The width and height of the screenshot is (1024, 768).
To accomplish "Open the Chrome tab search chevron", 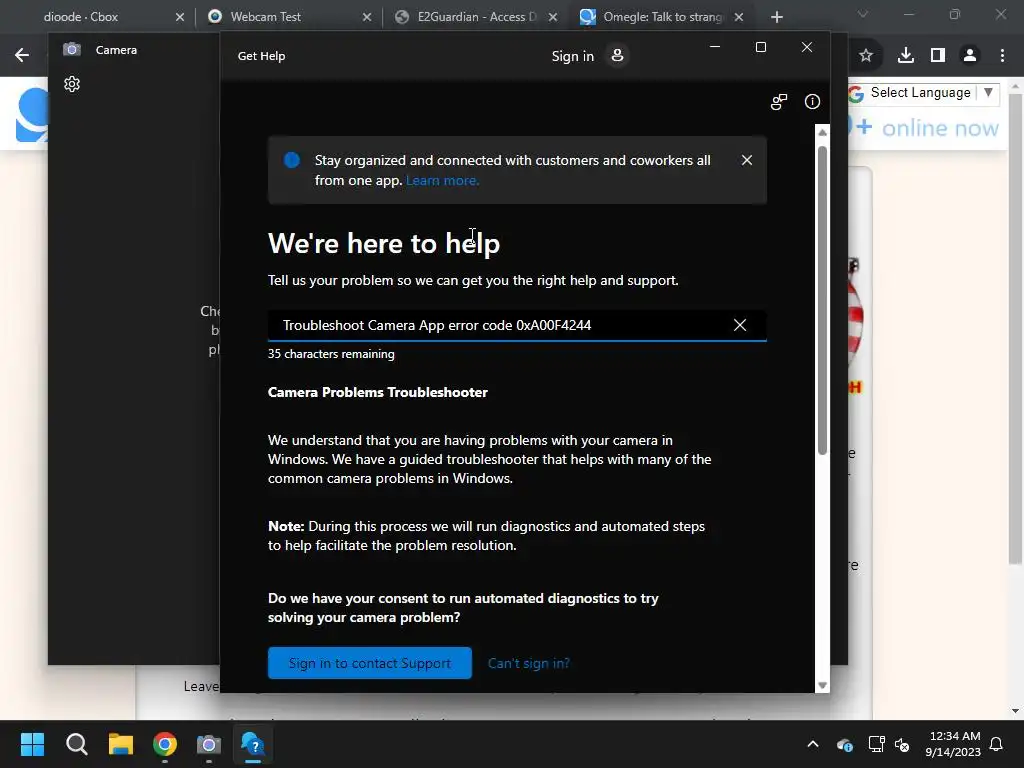I will (x=863, y=14).
